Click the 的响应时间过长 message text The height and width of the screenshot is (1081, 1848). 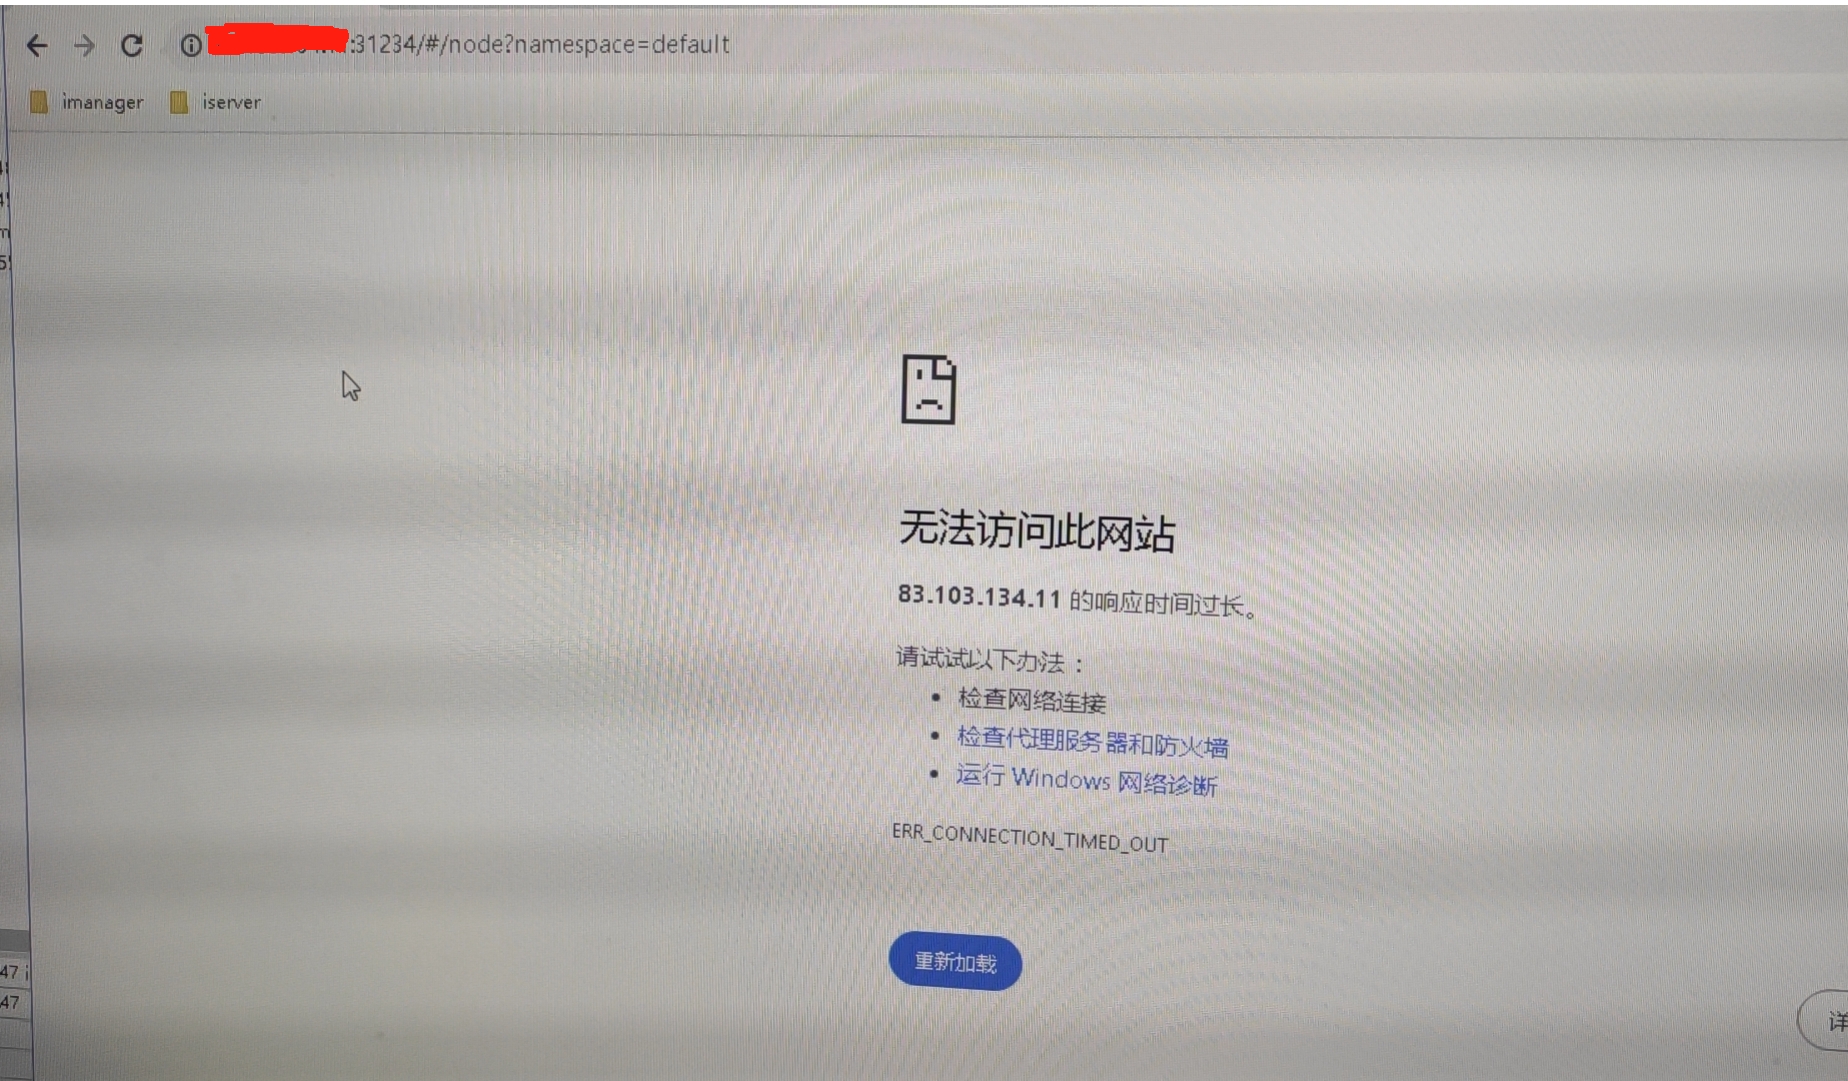[x=1162, y=603]
